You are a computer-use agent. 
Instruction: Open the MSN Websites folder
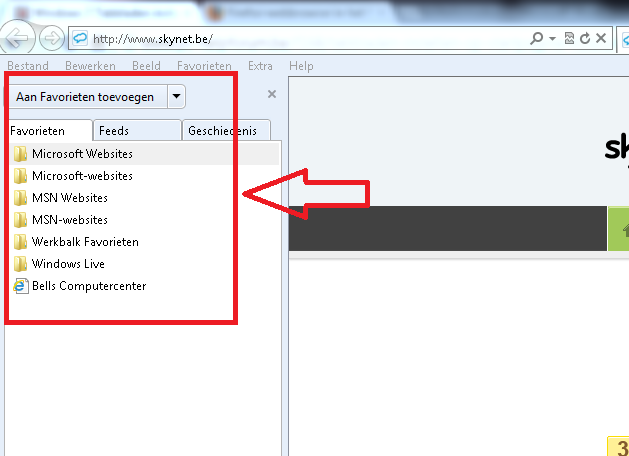coord(144,198)
